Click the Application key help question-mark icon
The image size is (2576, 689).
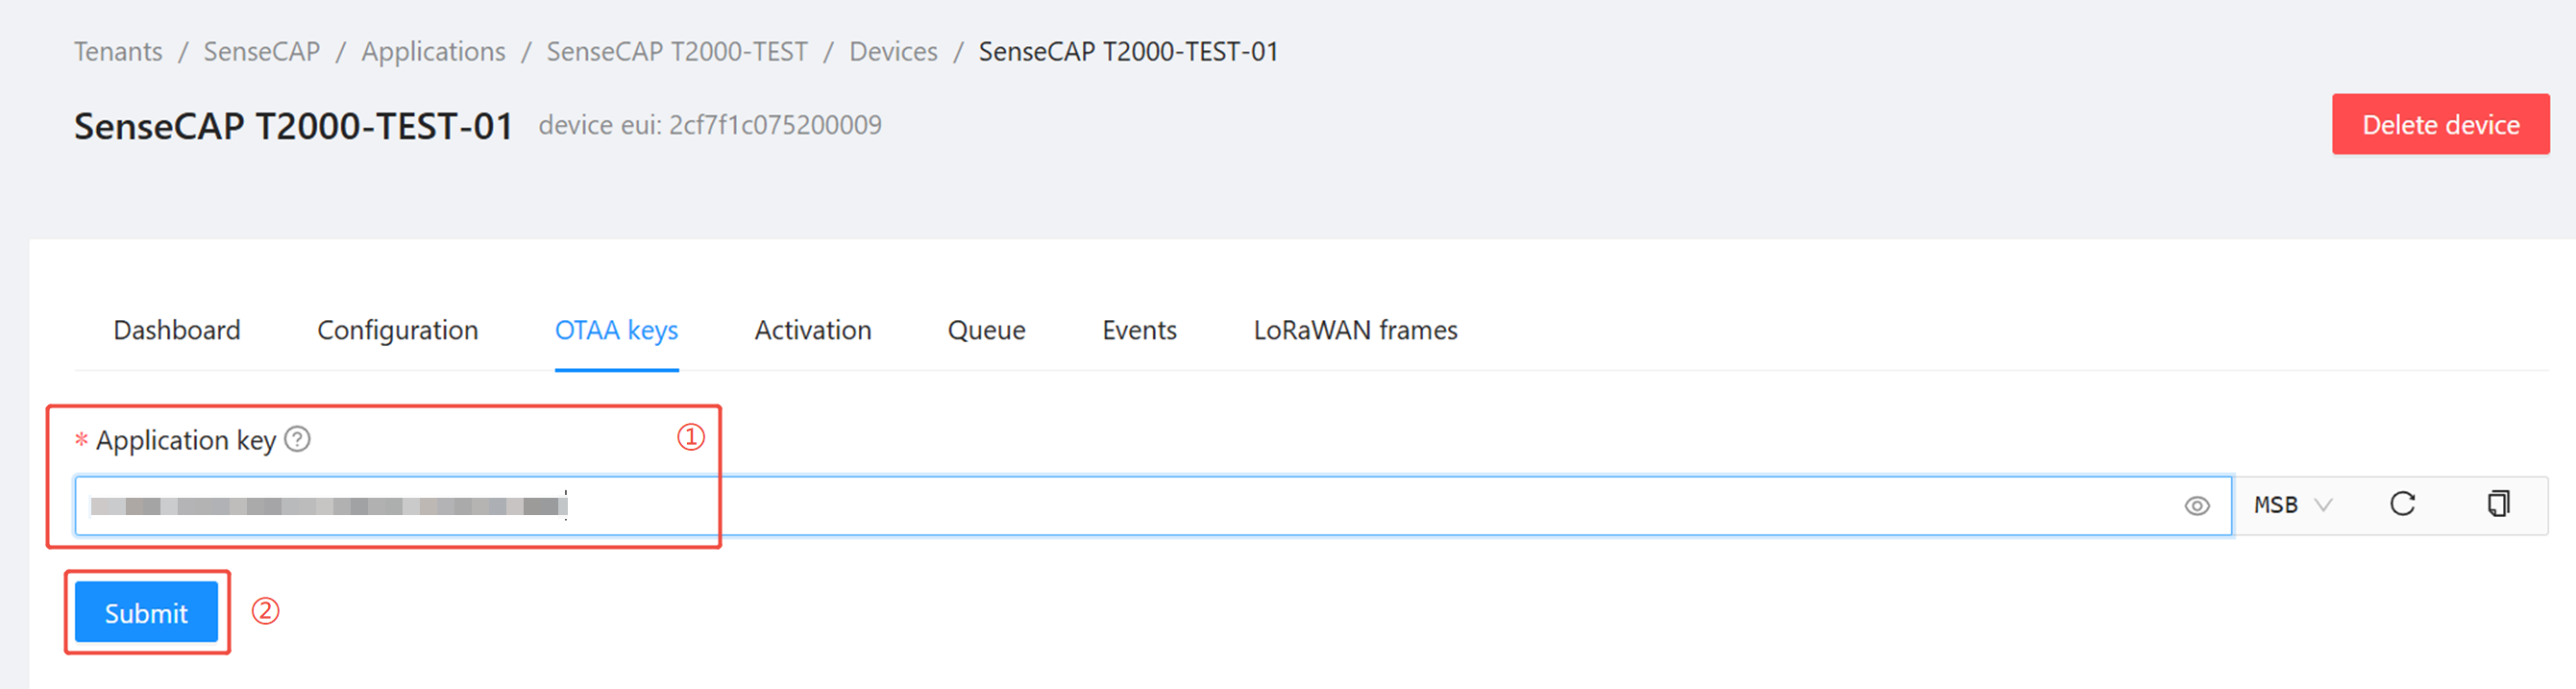point(297,439)
